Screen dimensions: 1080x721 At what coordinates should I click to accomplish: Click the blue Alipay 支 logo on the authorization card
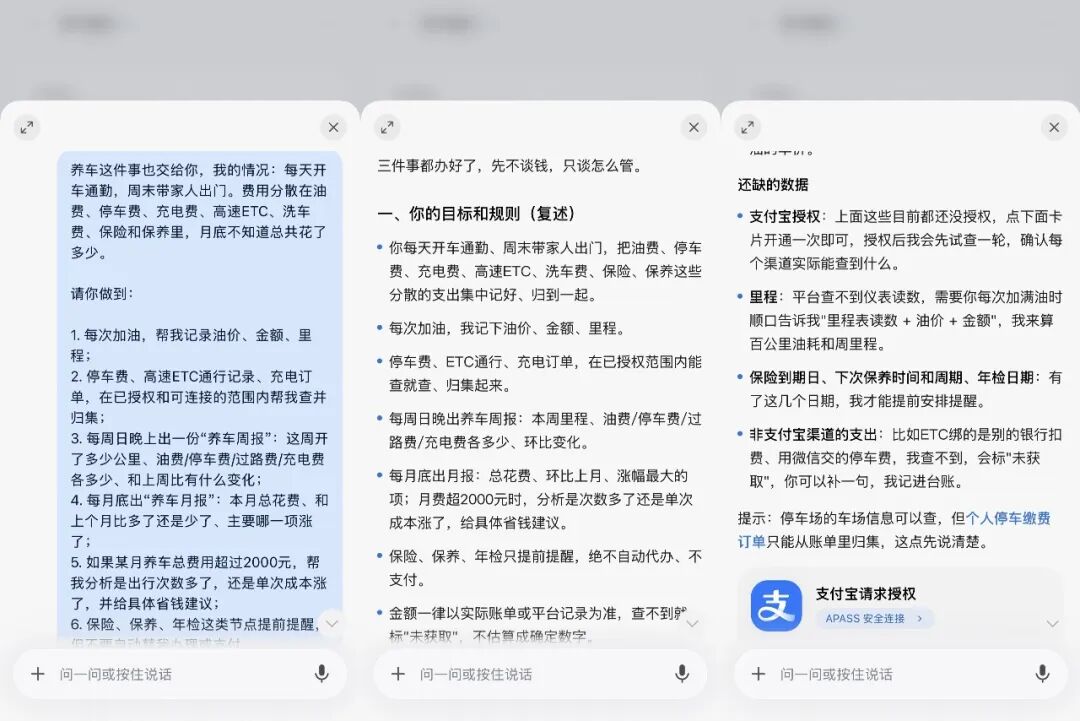click(776, 605)
